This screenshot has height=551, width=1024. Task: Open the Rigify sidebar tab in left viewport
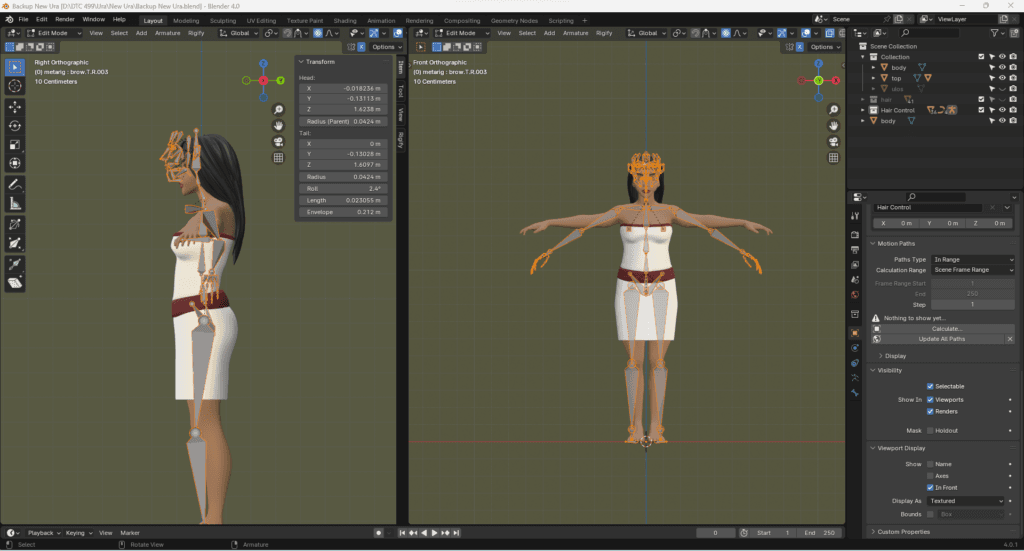401,140
